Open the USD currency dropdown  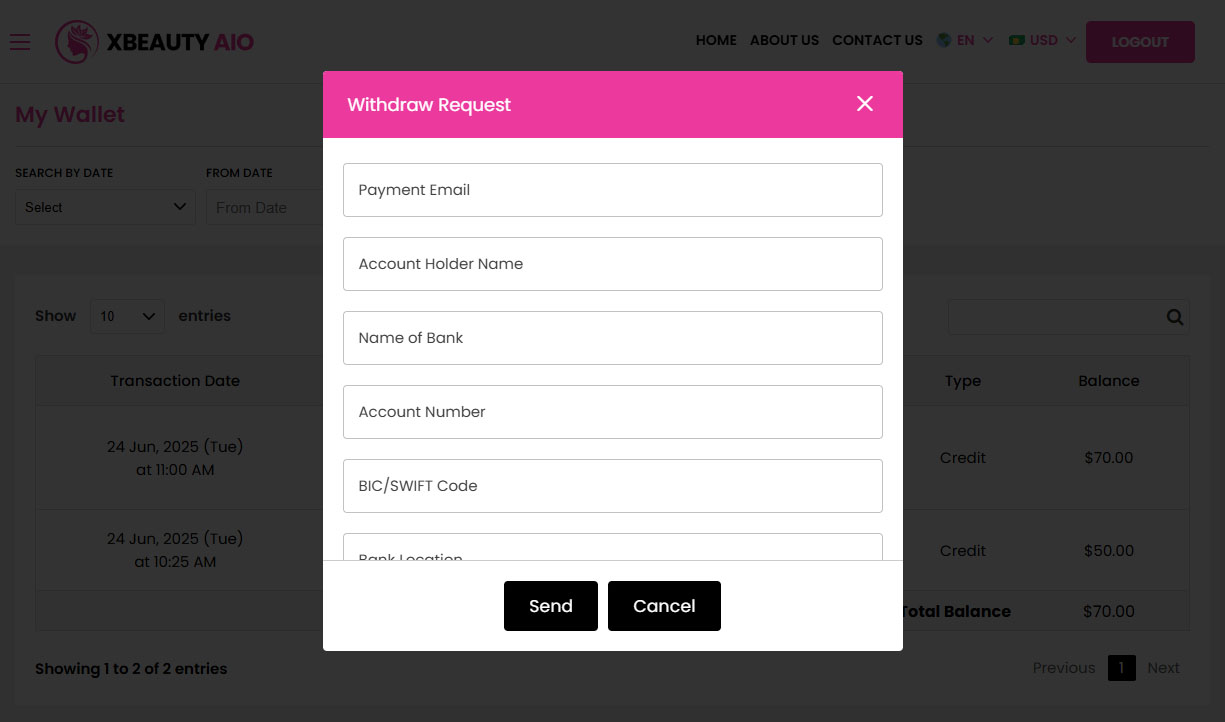pyautogui.click(x=1046, y=40)
